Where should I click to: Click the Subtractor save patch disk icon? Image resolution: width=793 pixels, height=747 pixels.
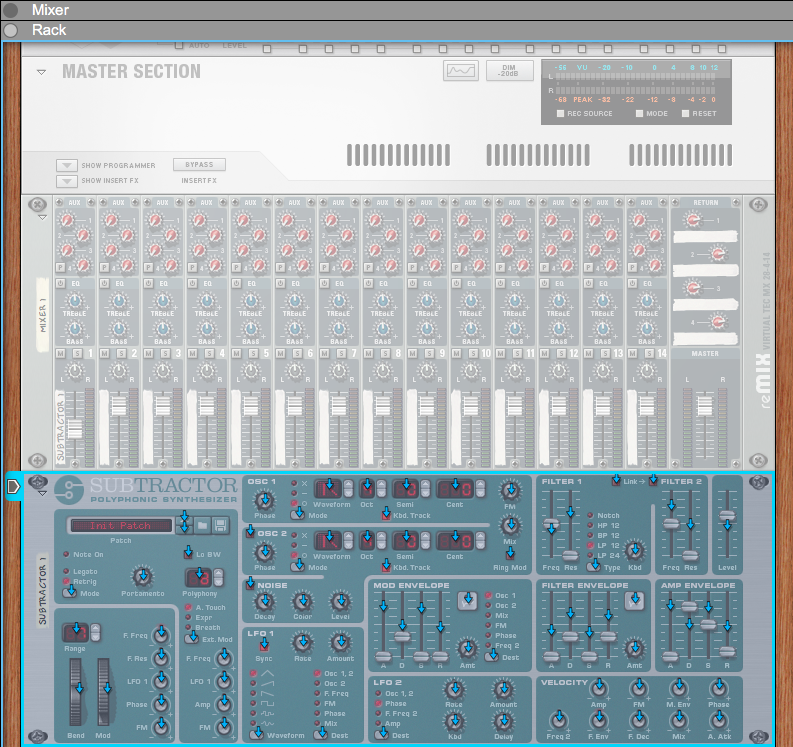point(220,525)
